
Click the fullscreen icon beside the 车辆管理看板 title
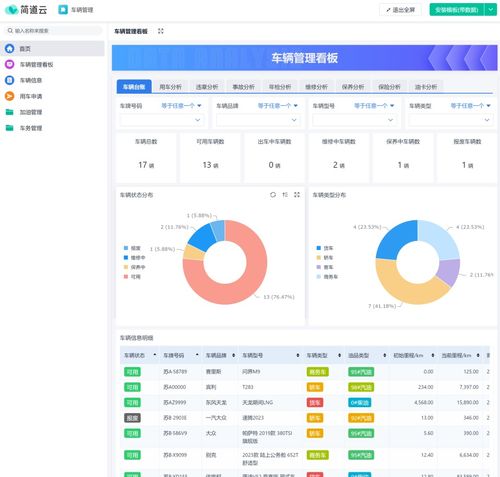[161, 31]
